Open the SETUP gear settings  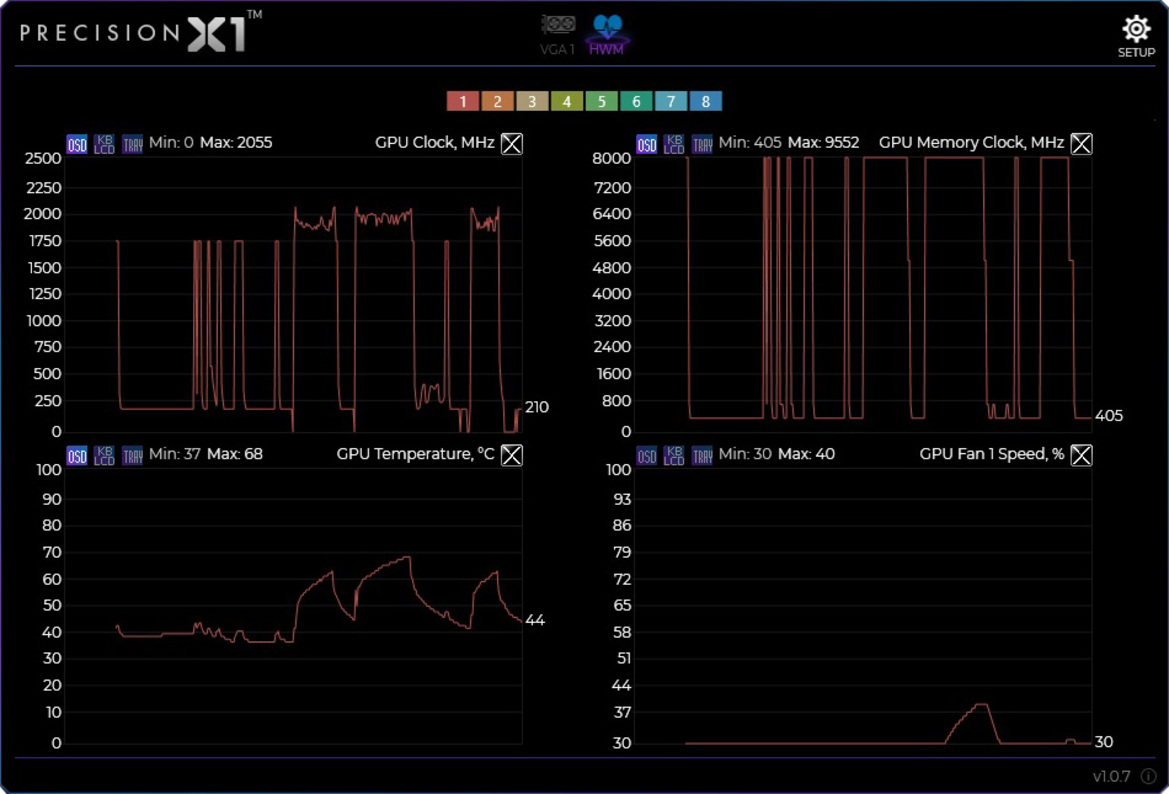coord(1136,36)
